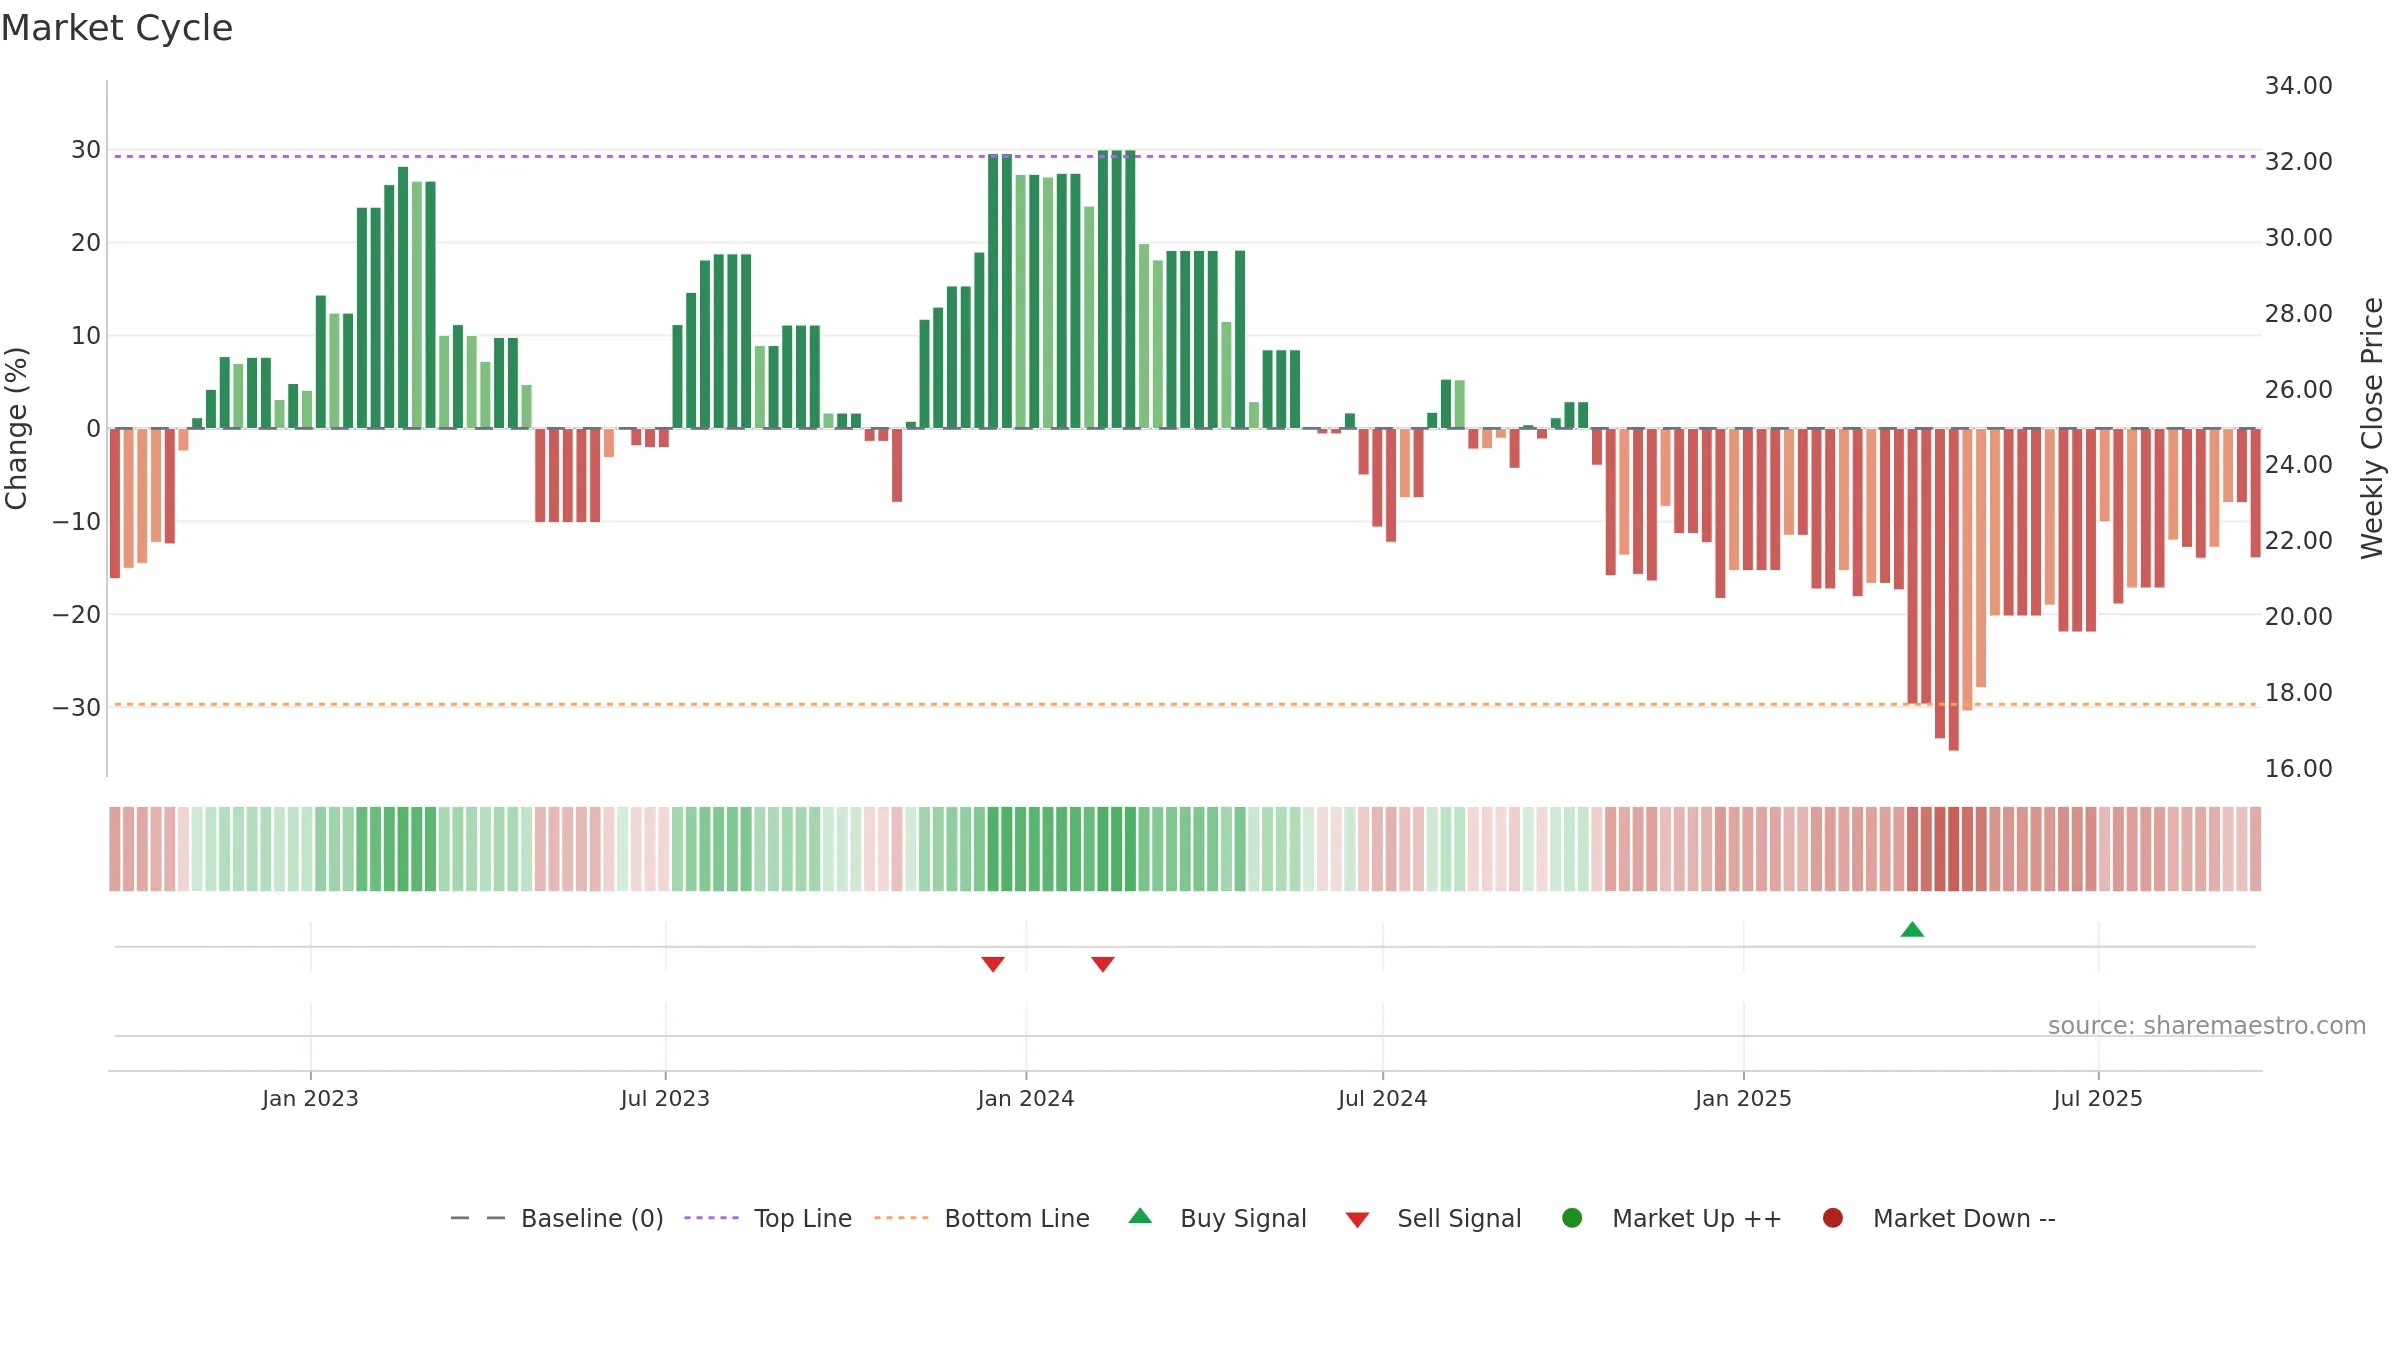2400x1350 pixels.
Task: Click the 32.00 price axis label
Action: (2298, 162)
